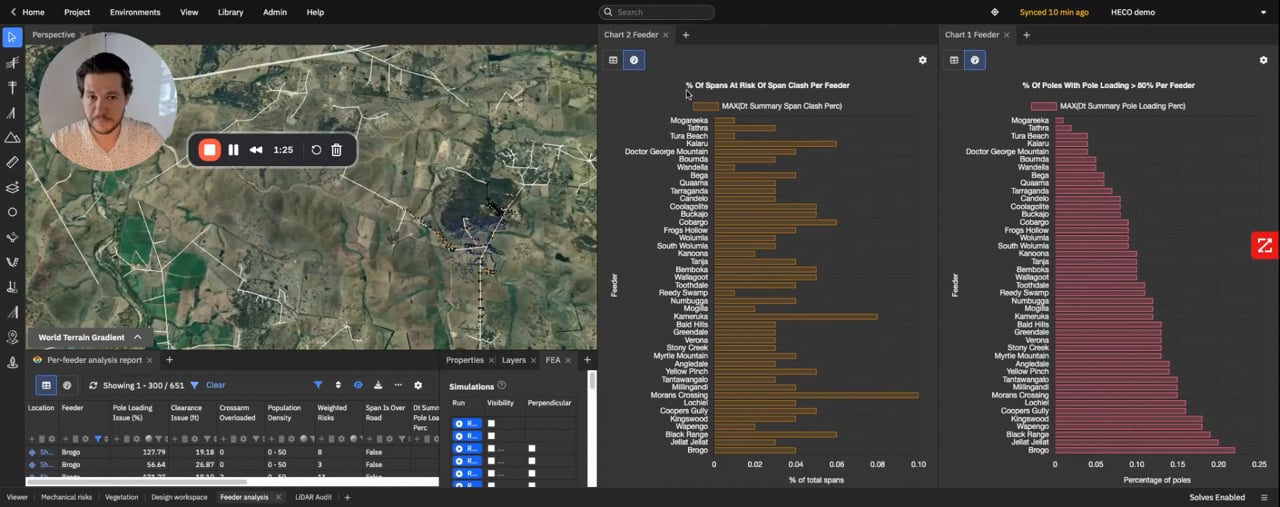Open Chart 2 Feeder settings gear
This screenshot has width=1280, height=507.
pos(922,60)
